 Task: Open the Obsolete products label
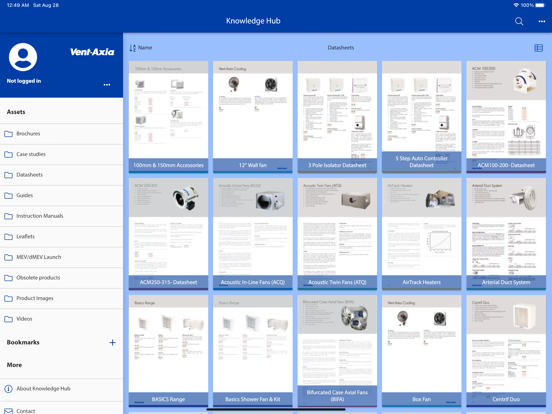pyautogui.click(x=38, y=278)
